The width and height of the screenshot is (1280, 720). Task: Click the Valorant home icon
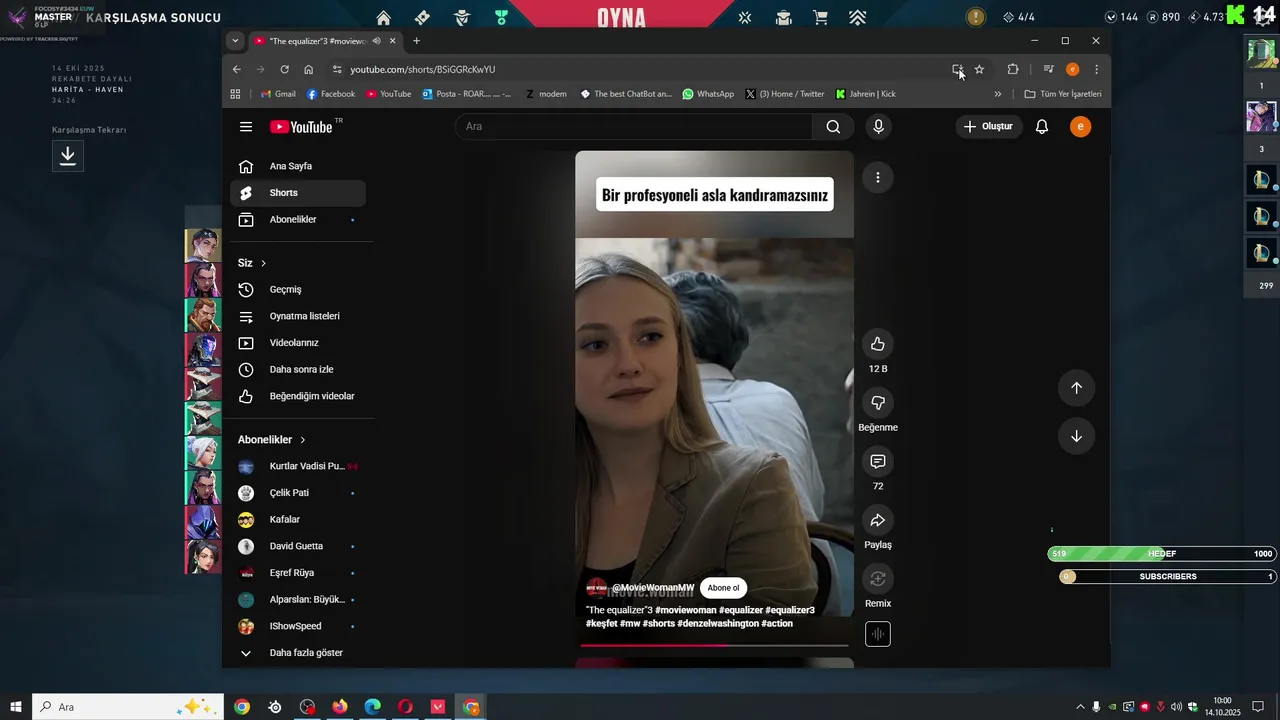coord(383,17)
